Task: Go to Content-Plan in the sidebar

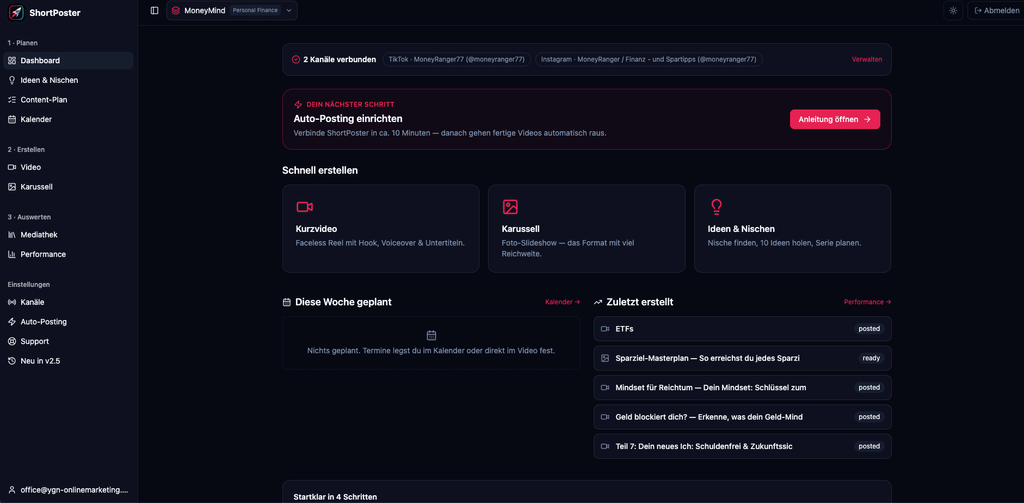Action: point(69,100)
